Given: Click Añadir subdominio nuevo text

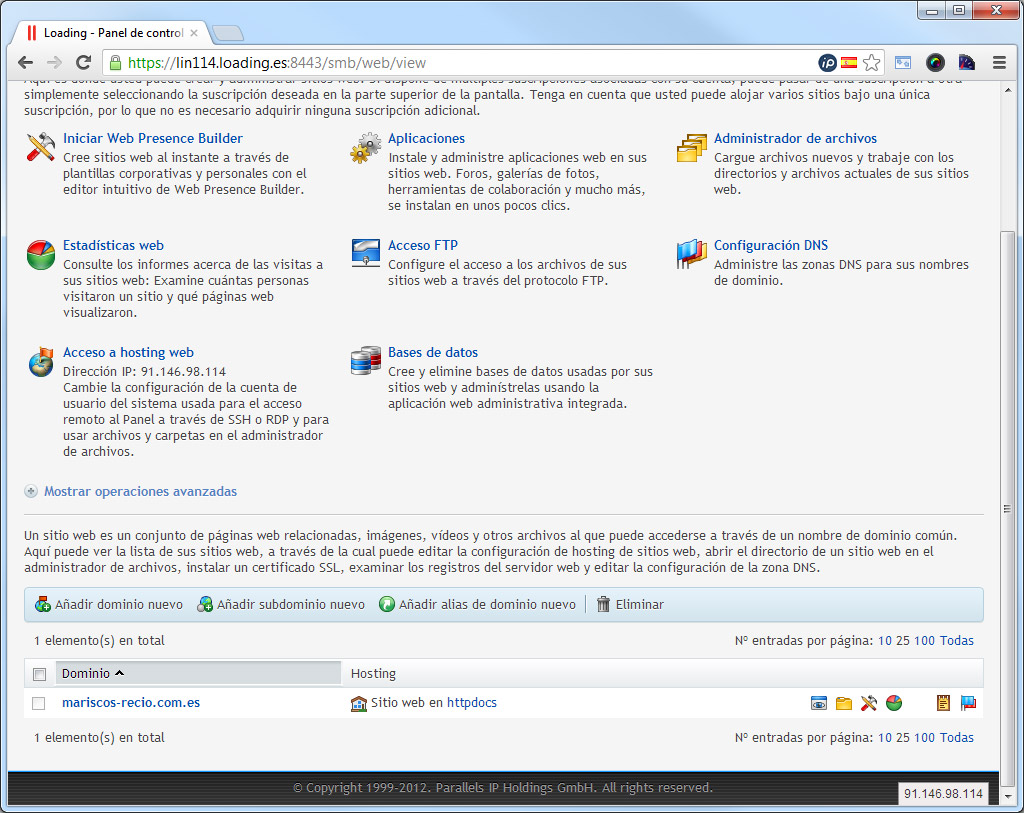Looking at the screenshot, I should point(291,605).
